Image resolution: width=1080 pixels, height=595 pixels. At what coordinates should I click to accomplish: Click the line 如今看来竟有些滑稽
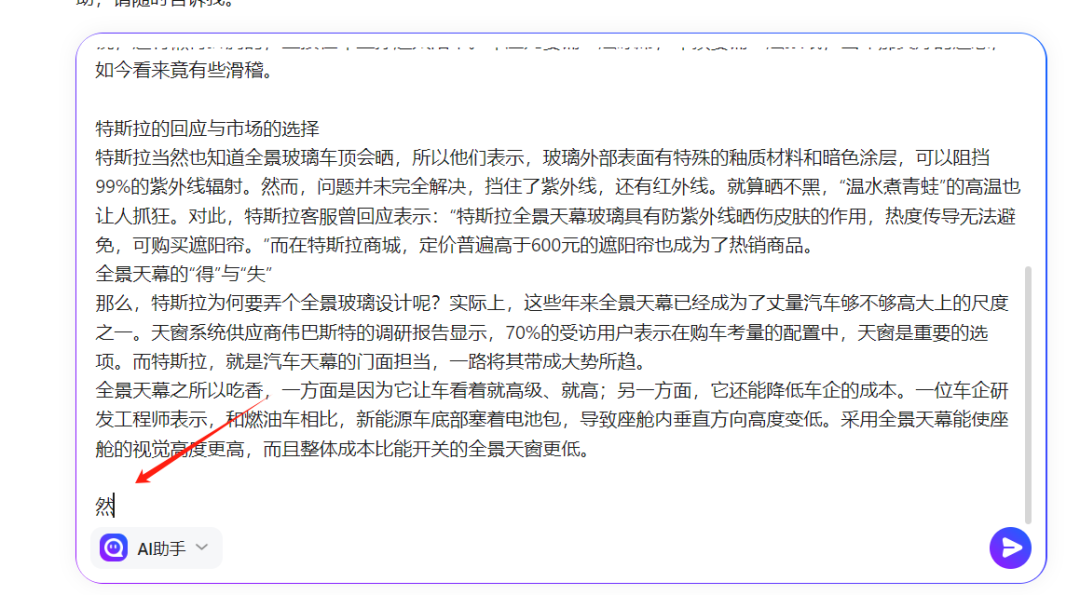click(184, 71)
